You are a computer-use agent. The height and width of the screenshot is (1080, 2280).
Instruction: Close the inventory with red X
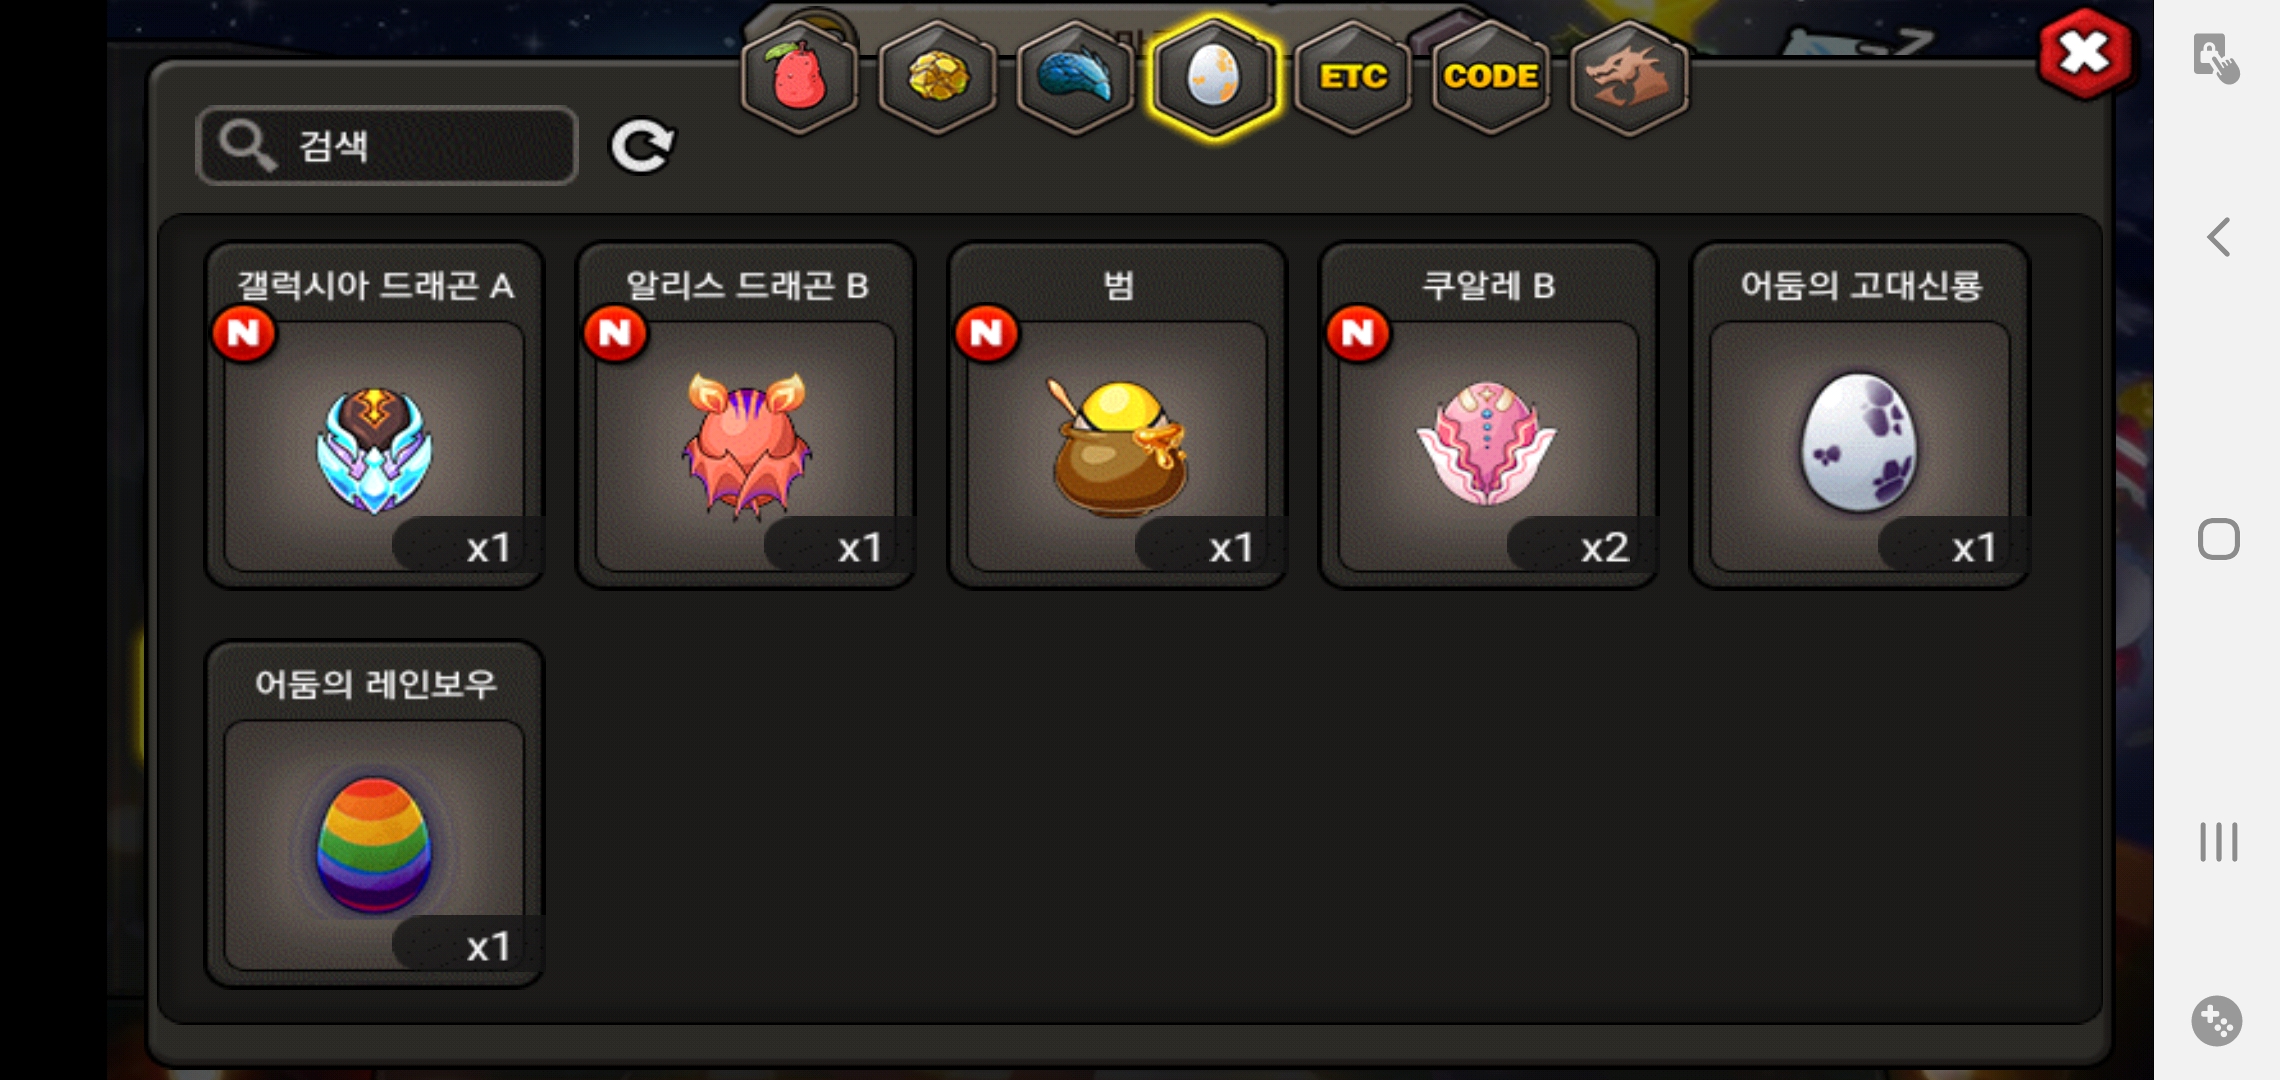pos(2084,53)
